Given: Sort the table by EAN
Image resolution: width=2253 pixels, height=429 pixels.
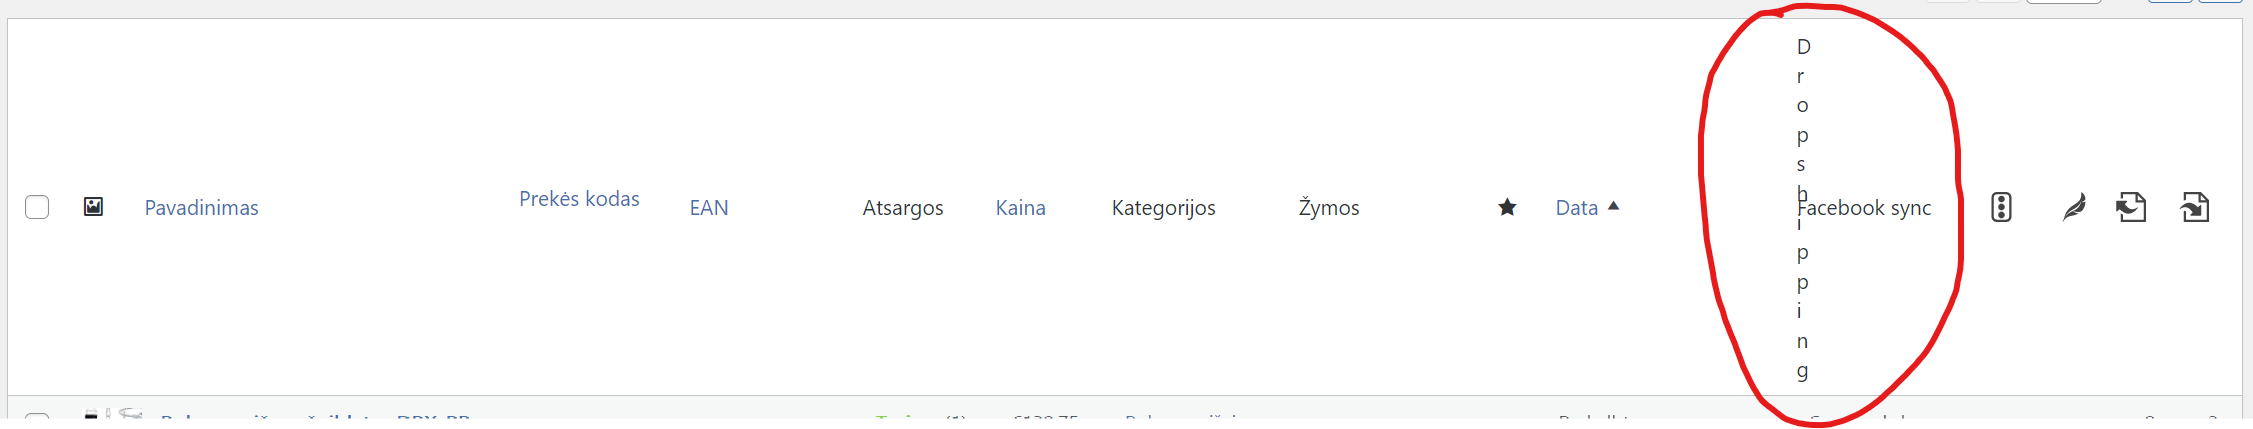Looking at the screenshot, I should coord(709,208).
